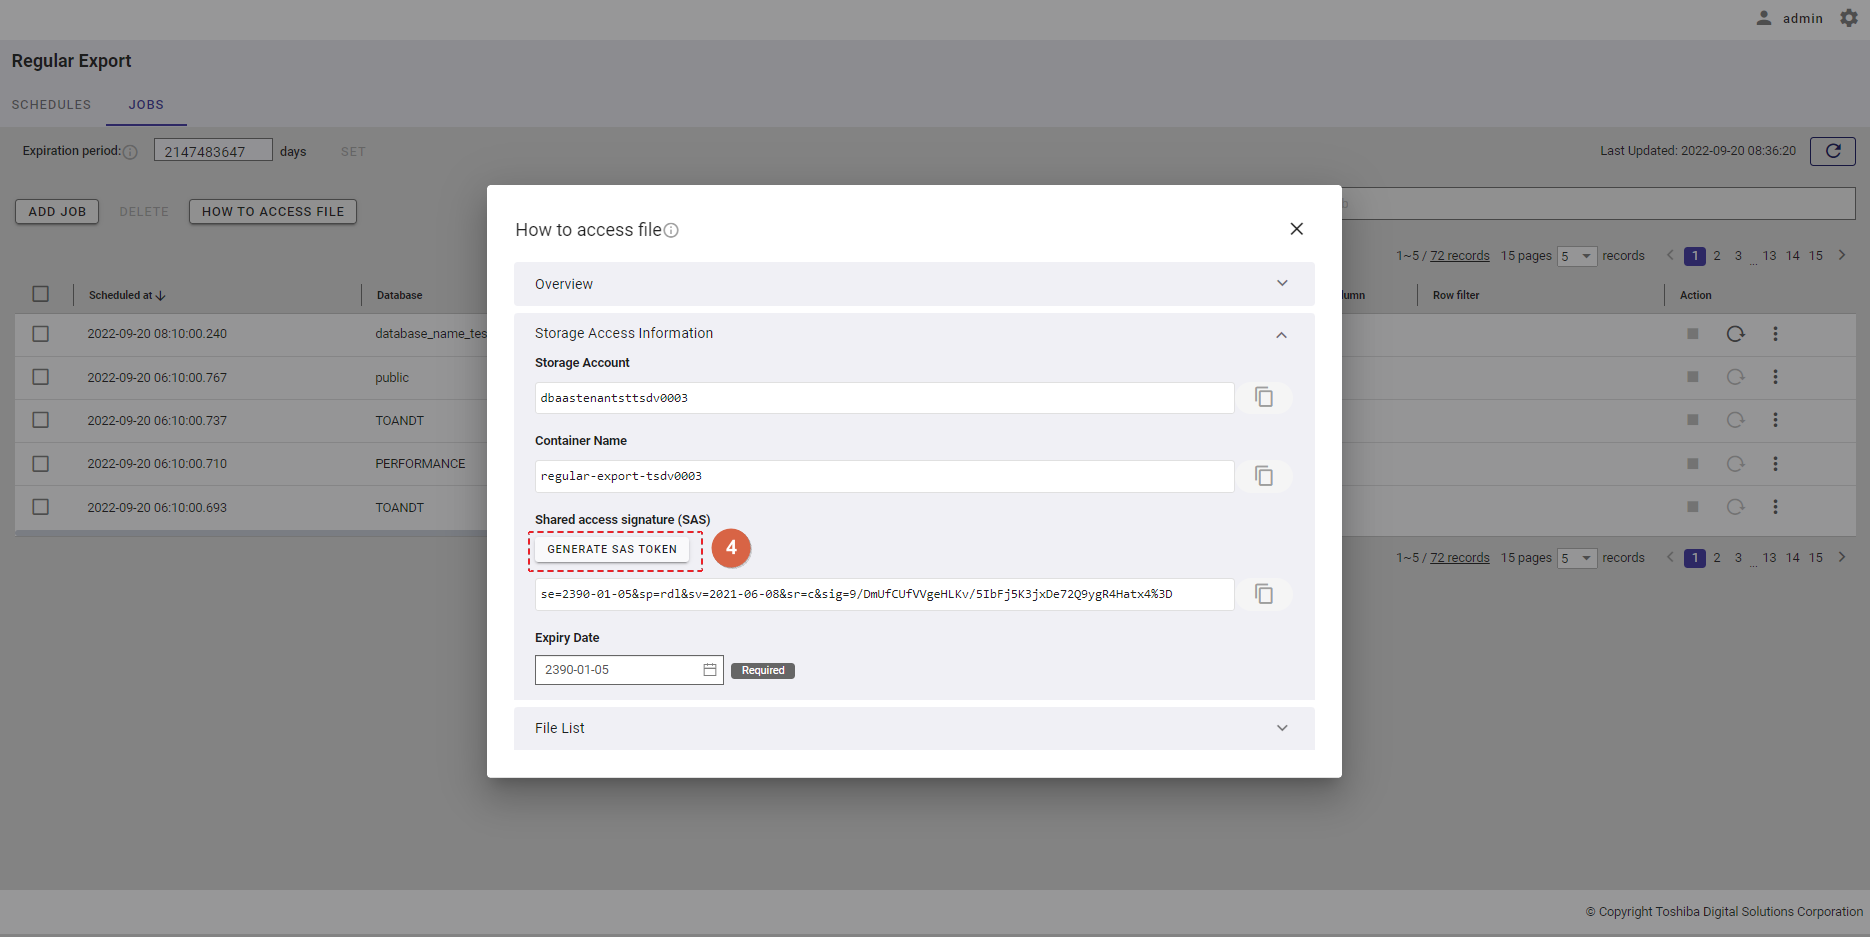Close the How to access file dialog
This screenshot has width=1870, height=937.
pos(1296,229)
